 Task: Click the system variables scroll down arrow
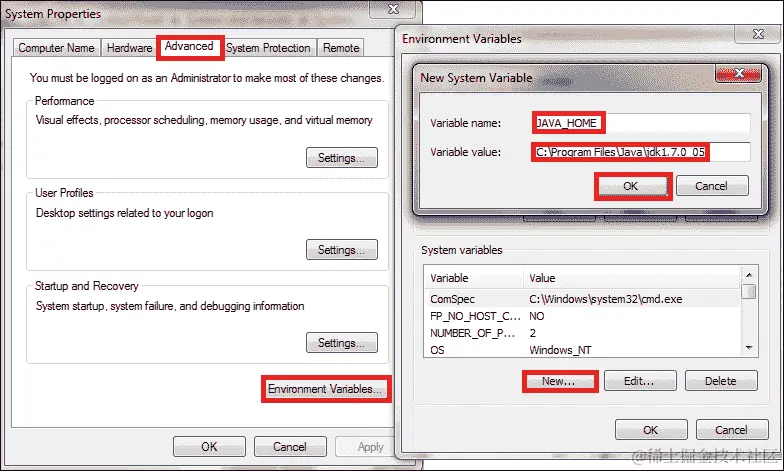click(x=749, y=348)
